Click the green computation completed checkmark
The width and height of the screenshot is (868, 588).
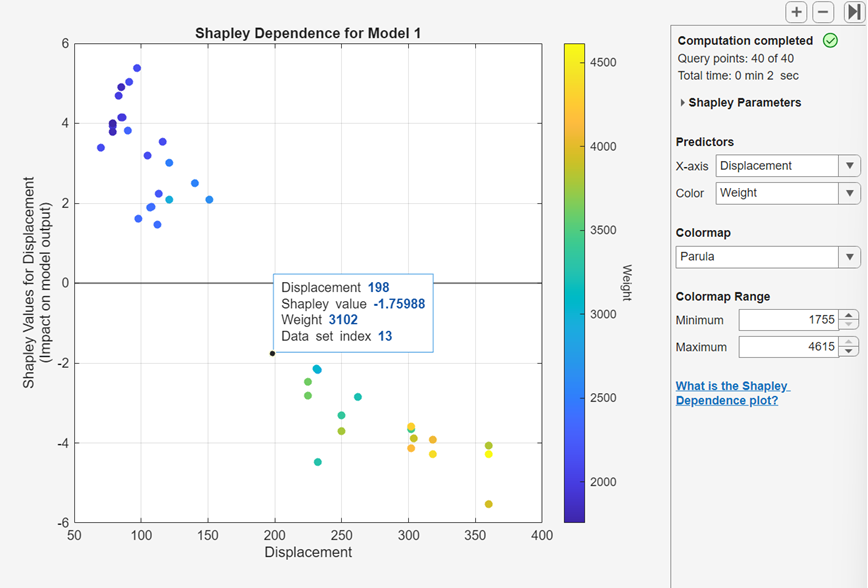pyautogui.click(x=828, y=42)
